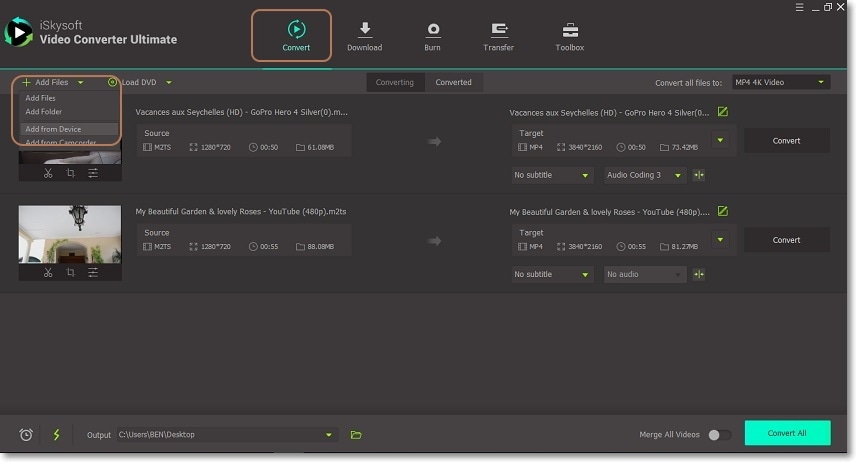Viewport: 856px width, 462px height.
Task: Switch to the Converted list tab
Action: (454, 82)
